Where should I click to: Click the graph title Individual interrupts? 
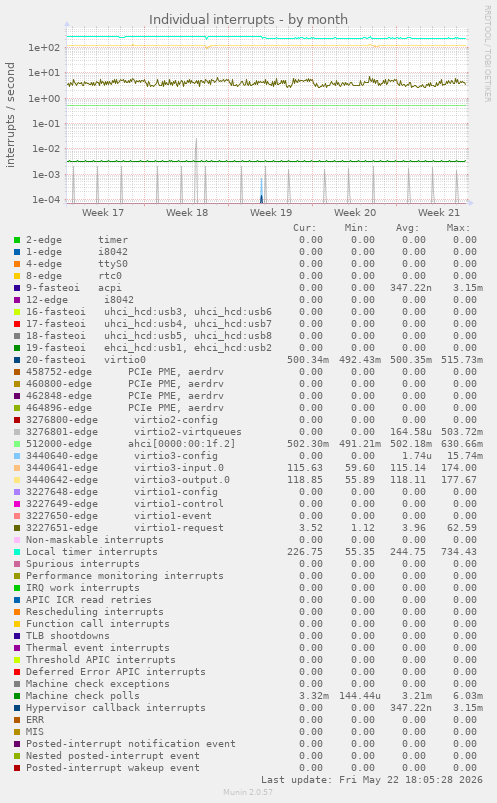coord(248,19)
